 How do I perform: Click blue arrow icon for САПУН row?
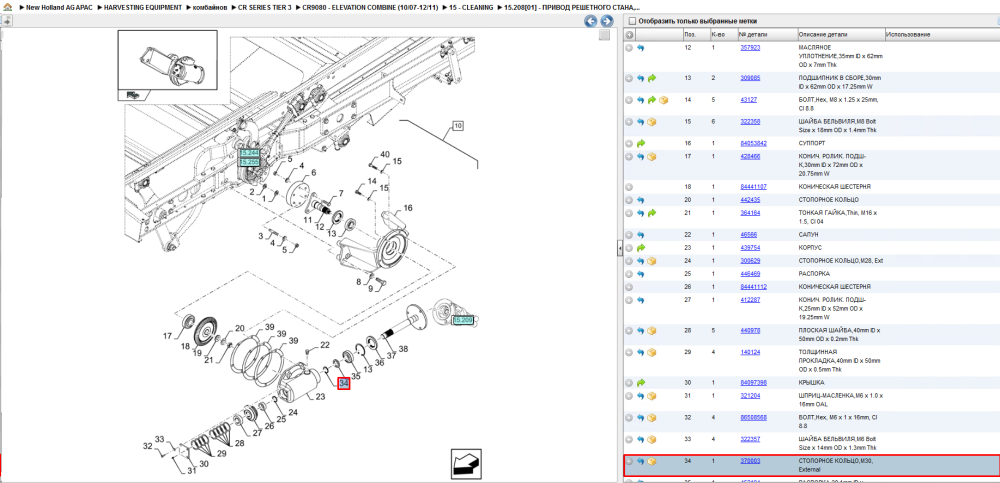[641, 235]
